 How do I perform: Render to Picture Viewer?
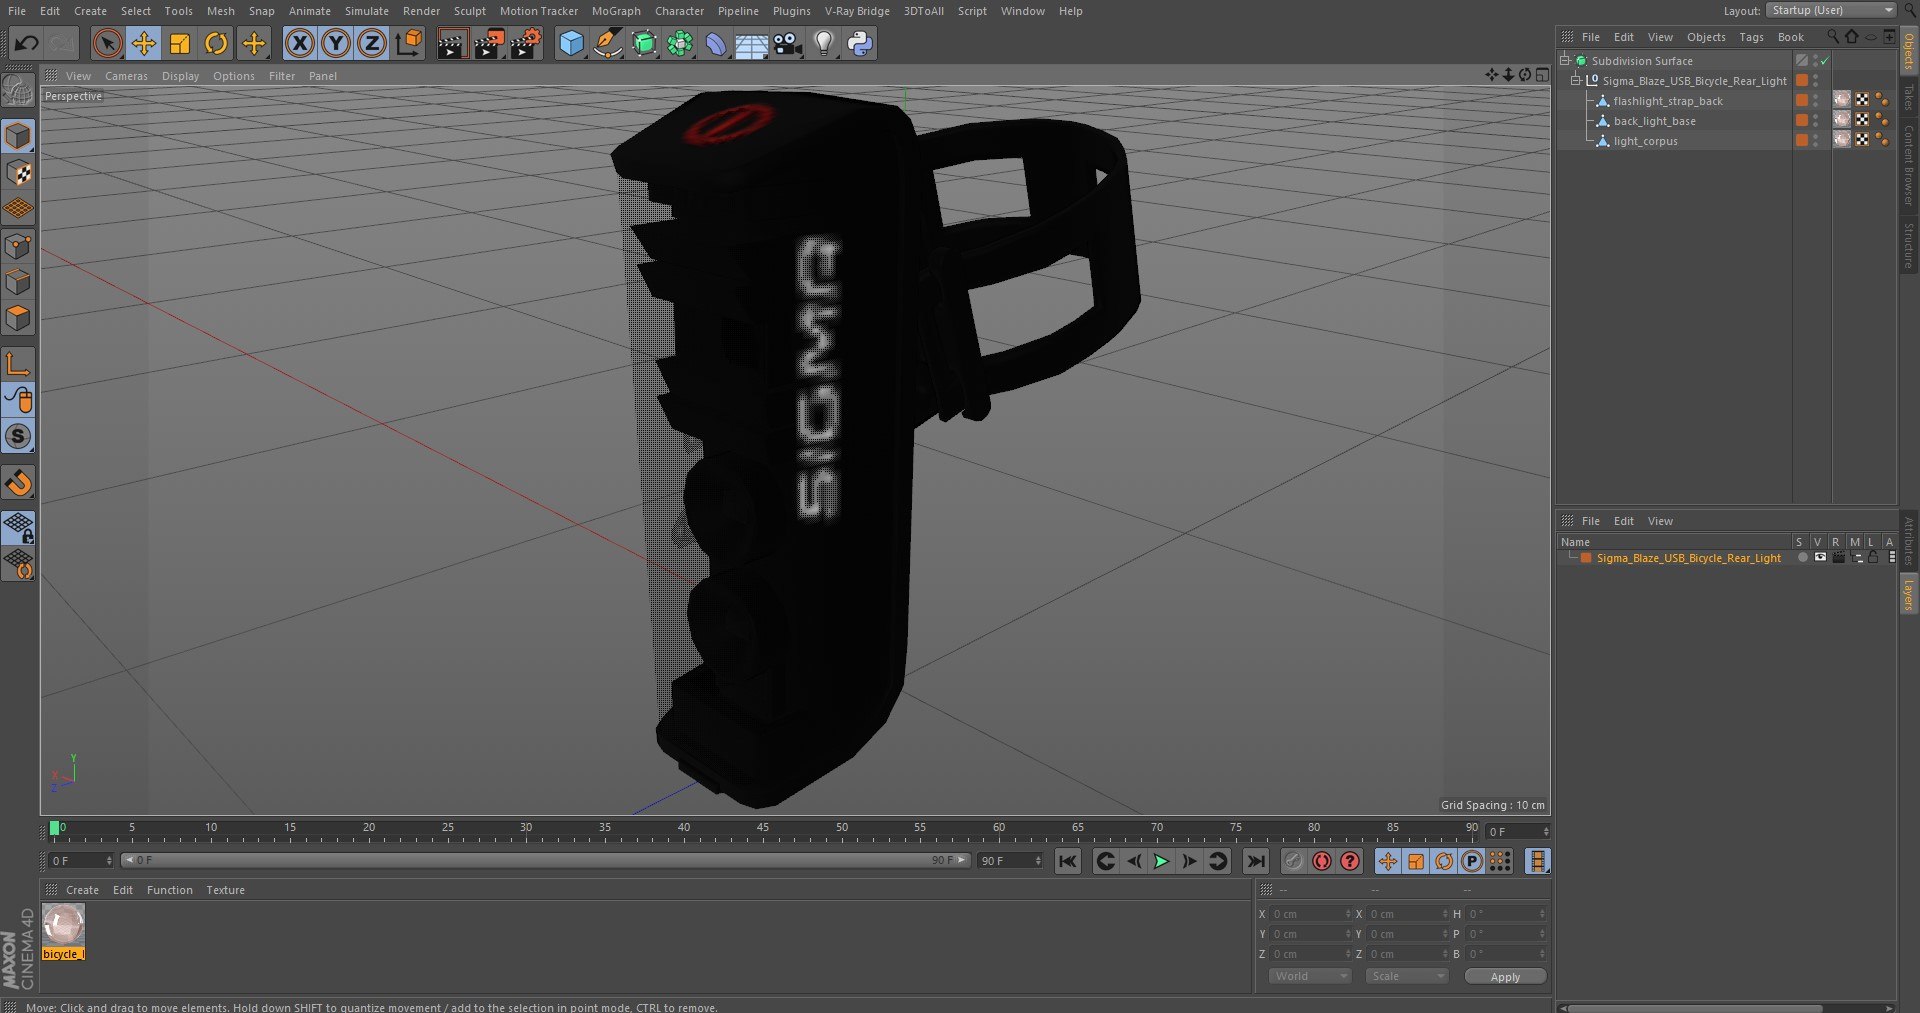pyautogui.click(x=489, y=43)
